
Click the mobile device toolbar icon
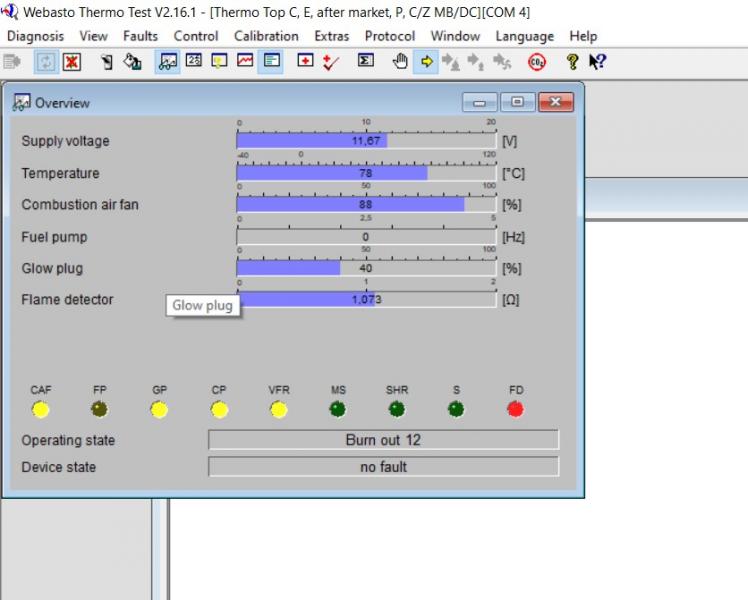click(x=107, y=62)
